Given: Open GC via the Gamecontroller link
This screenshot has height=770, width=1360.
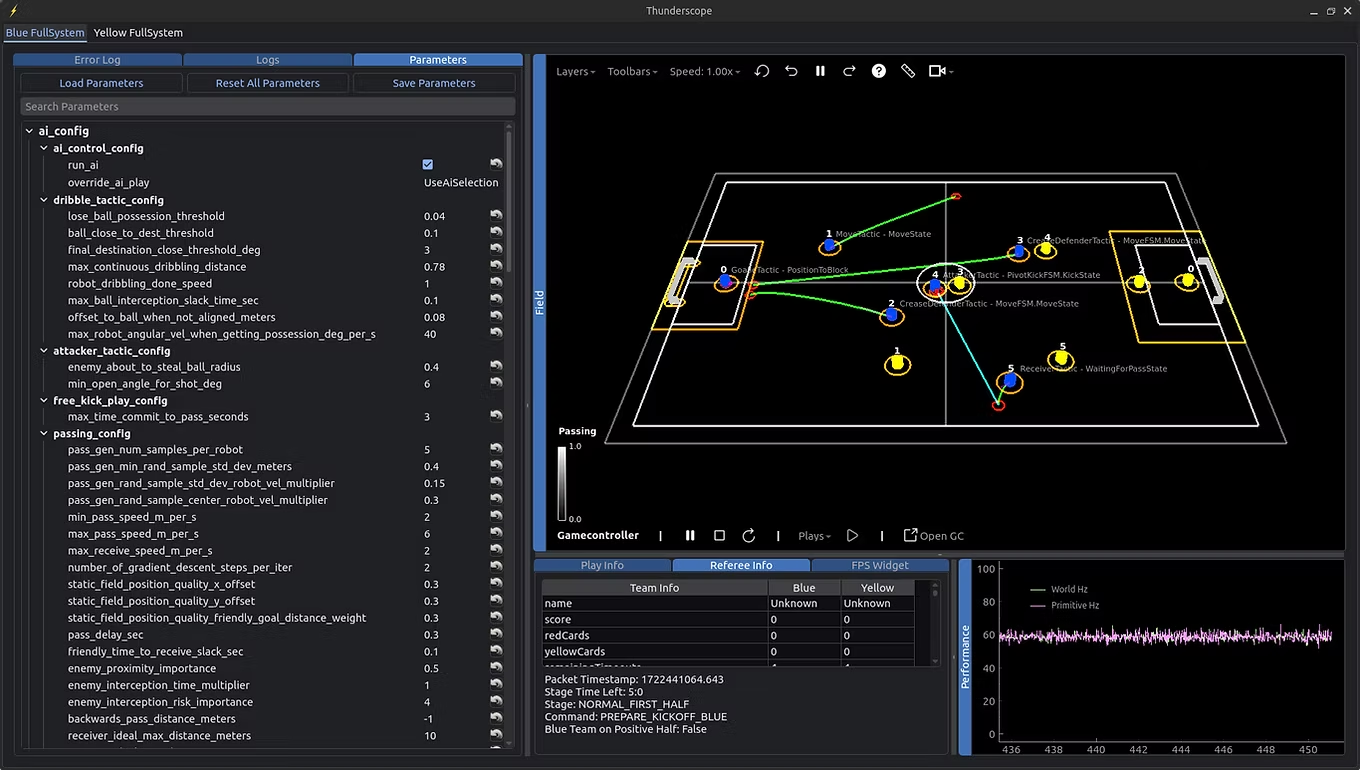Looking at the screenshot, I should click(x=933, y=535).
